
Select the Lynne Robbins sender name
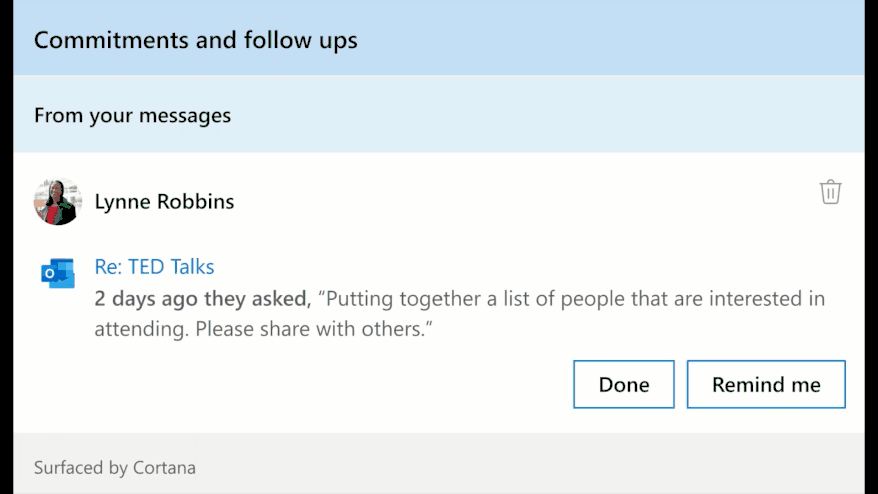coord(164,202)
